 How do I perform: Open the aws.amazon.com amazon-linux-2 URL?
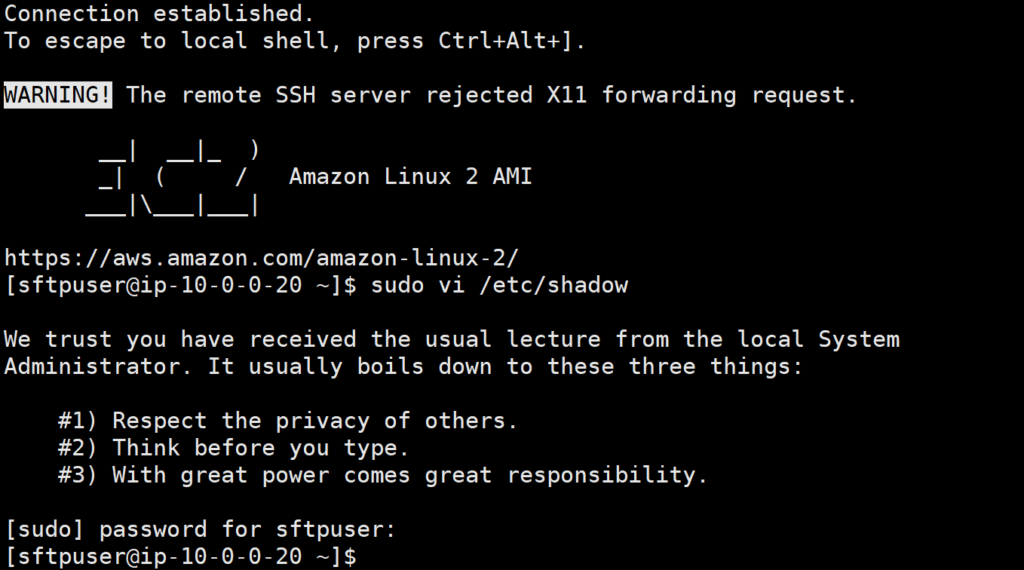(262, 258)
